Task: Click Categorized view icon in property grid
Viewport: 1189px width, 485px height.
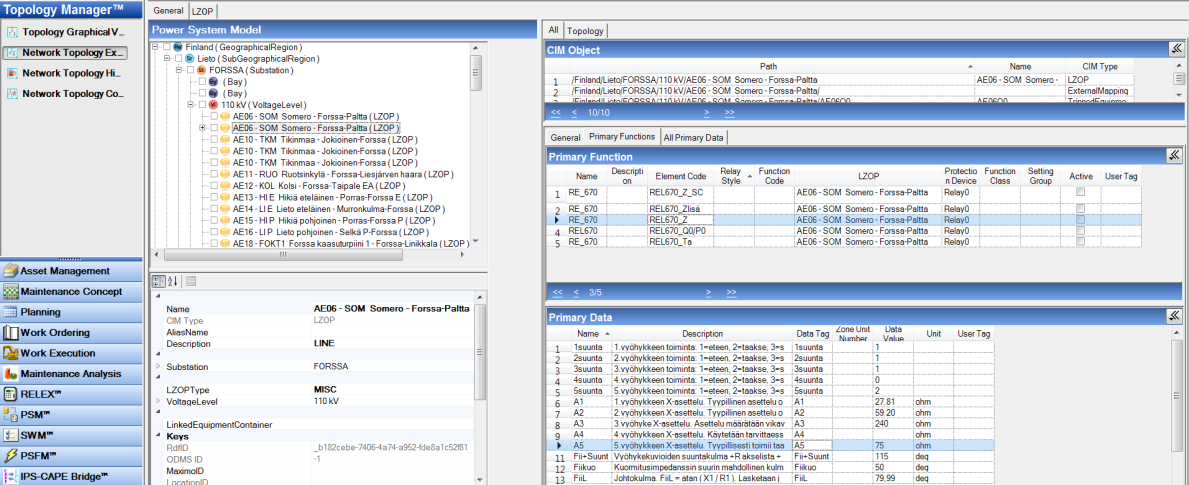Action: (x=158, y=281)
